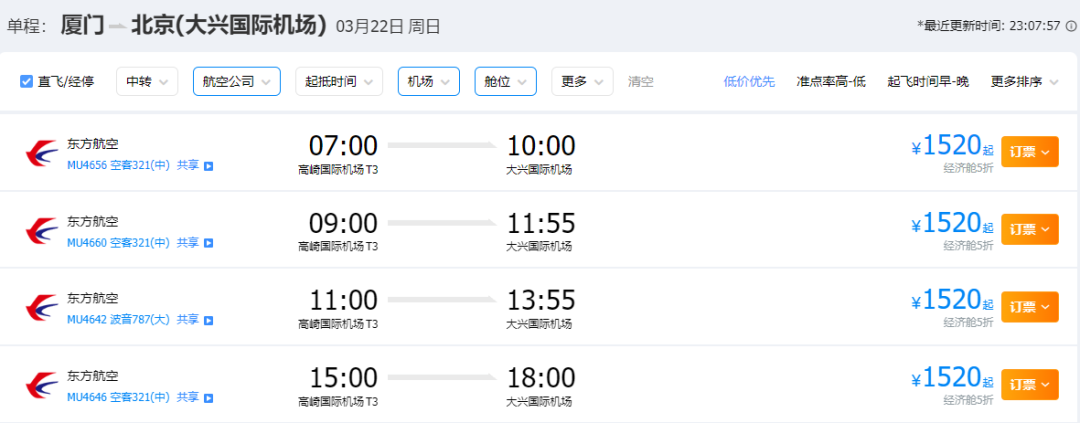
Task: Click the 共享 codeshare icon for MU4646
Action: [x=209, y=397]
